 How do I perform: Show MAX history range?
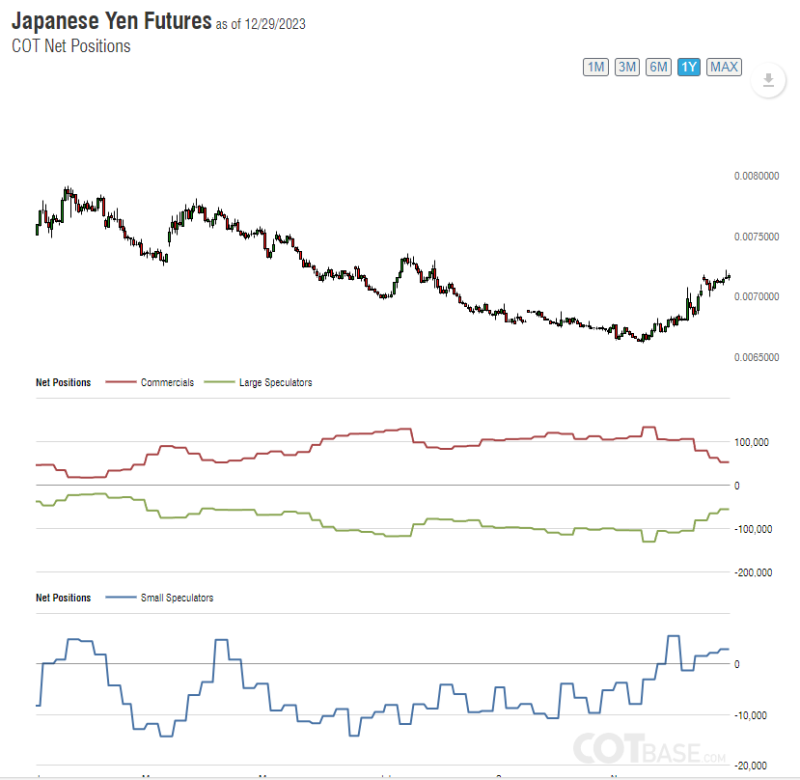pos(723,67)
